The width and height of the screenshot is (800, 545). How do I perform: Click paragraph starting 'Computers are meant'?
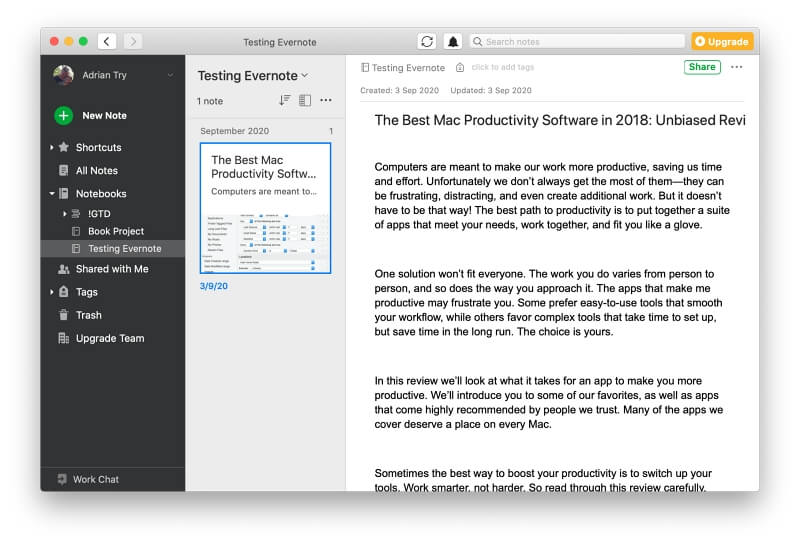(552, 196)
